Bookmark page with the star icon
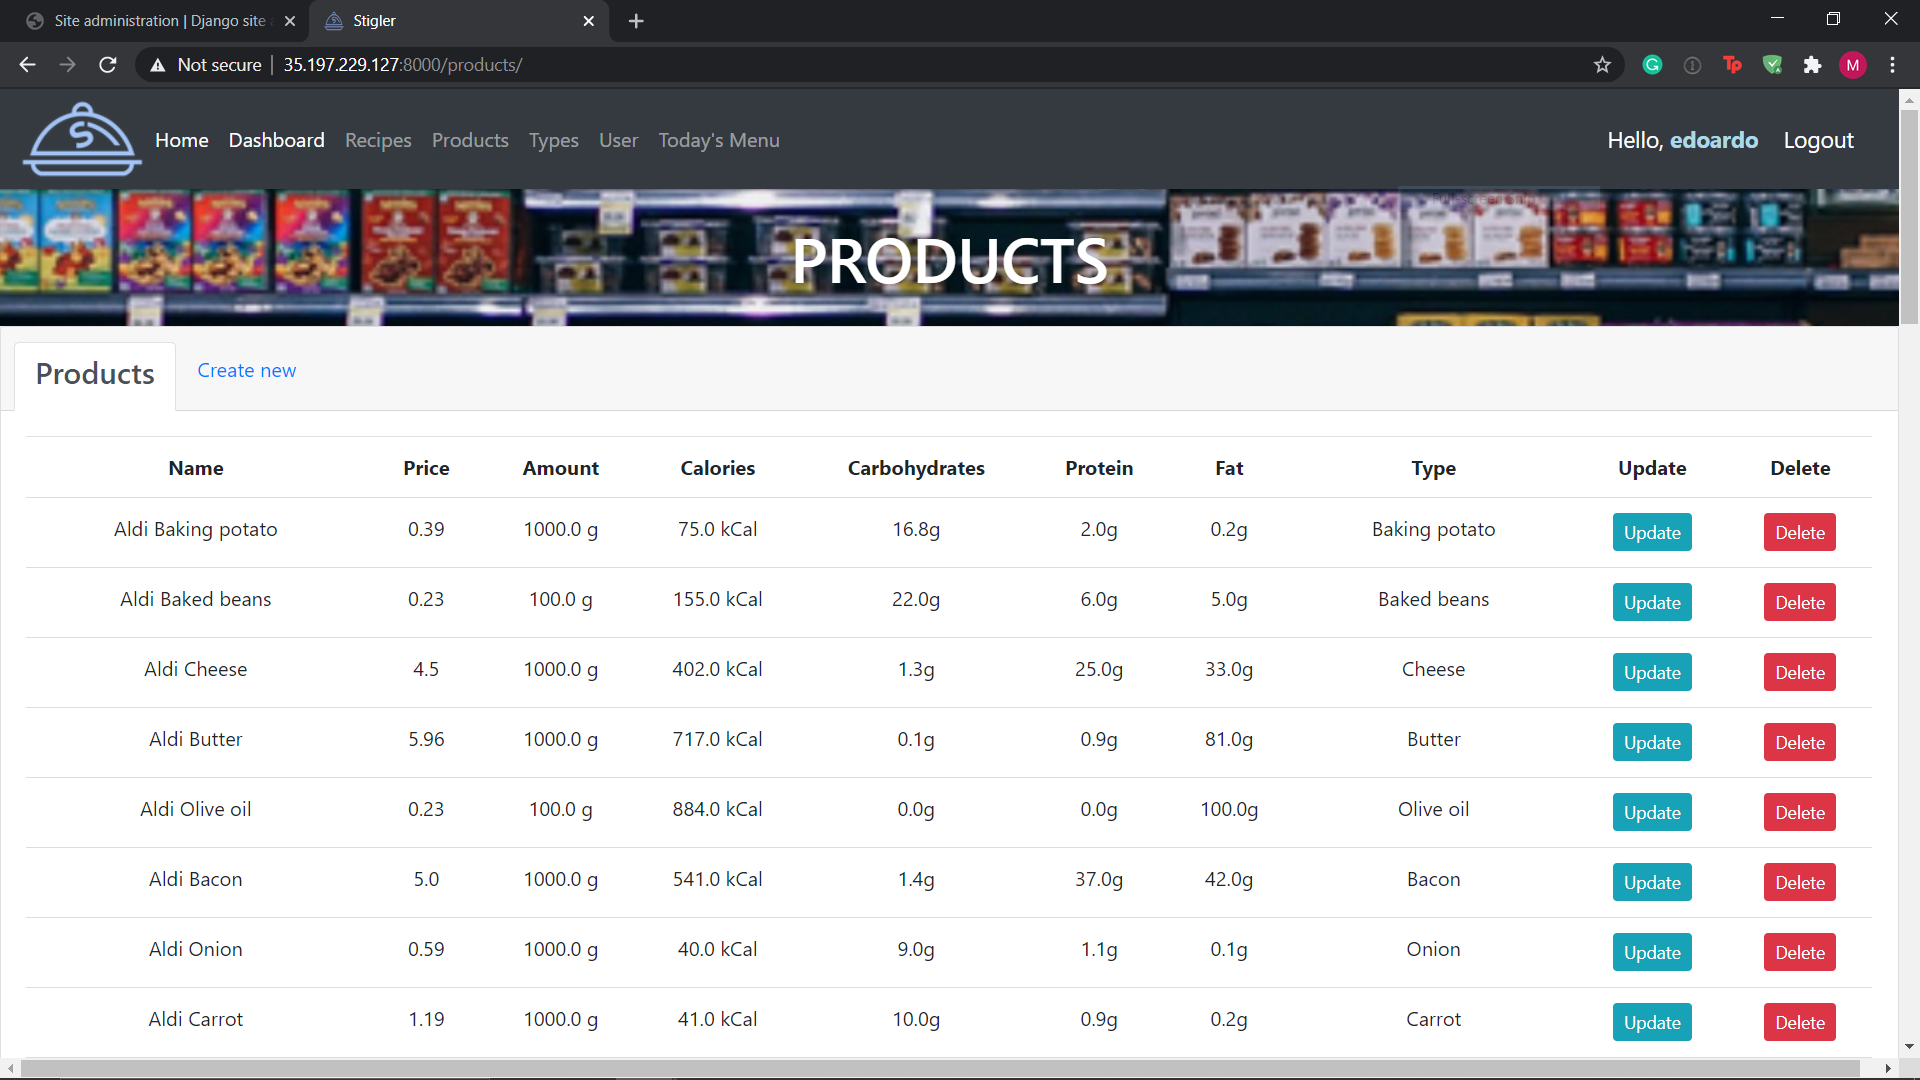Image resolution: width=1920 pixels, height=1080 pixels. pyautogui.click(x=1602, y=65)
